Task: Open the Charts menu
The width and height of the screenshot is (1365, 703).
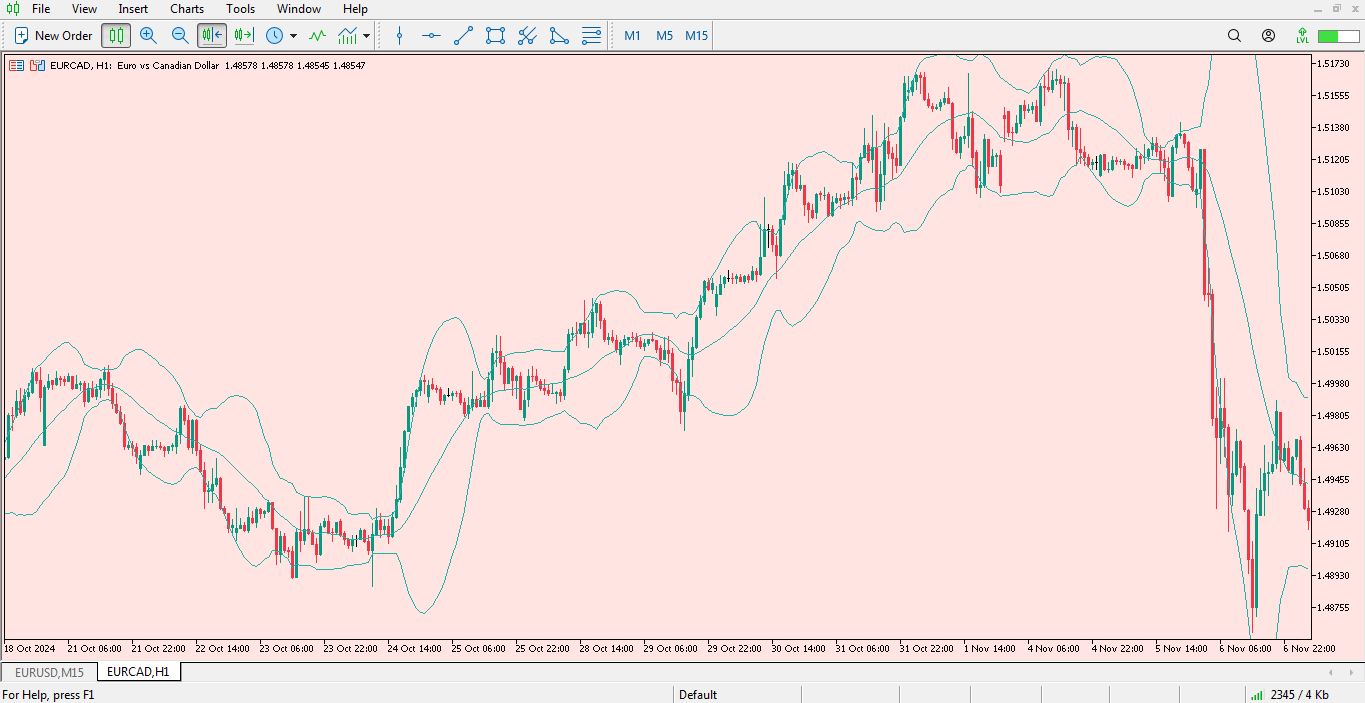Action: pyautogui.click(x=186, y=9)
